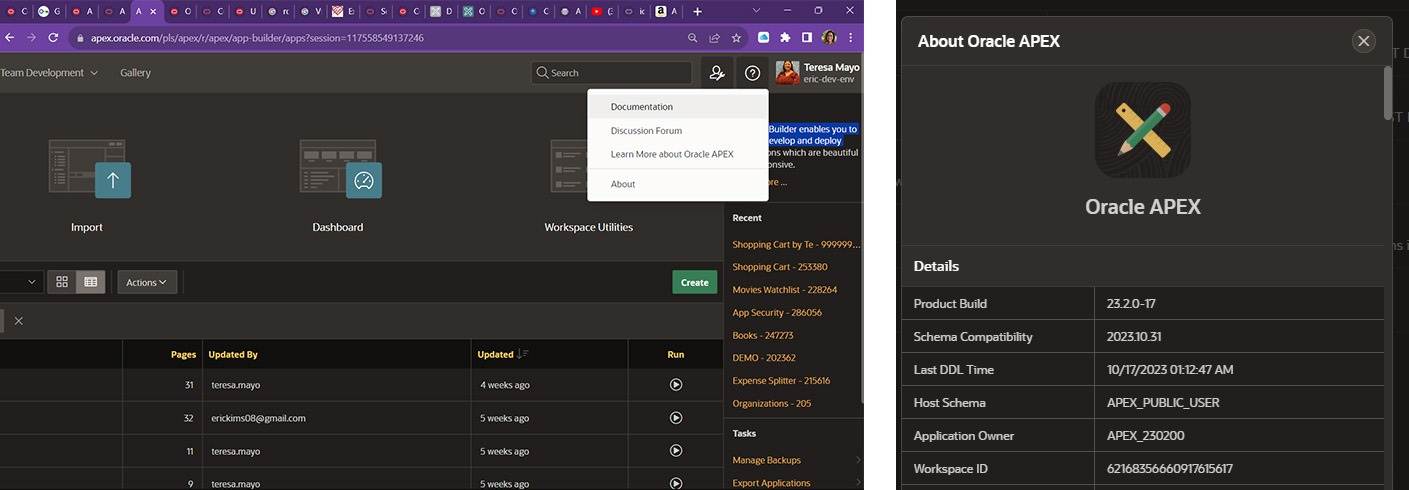Open the Gallery menu item
Screen dimensions: 1409x490
coord(135,73)
